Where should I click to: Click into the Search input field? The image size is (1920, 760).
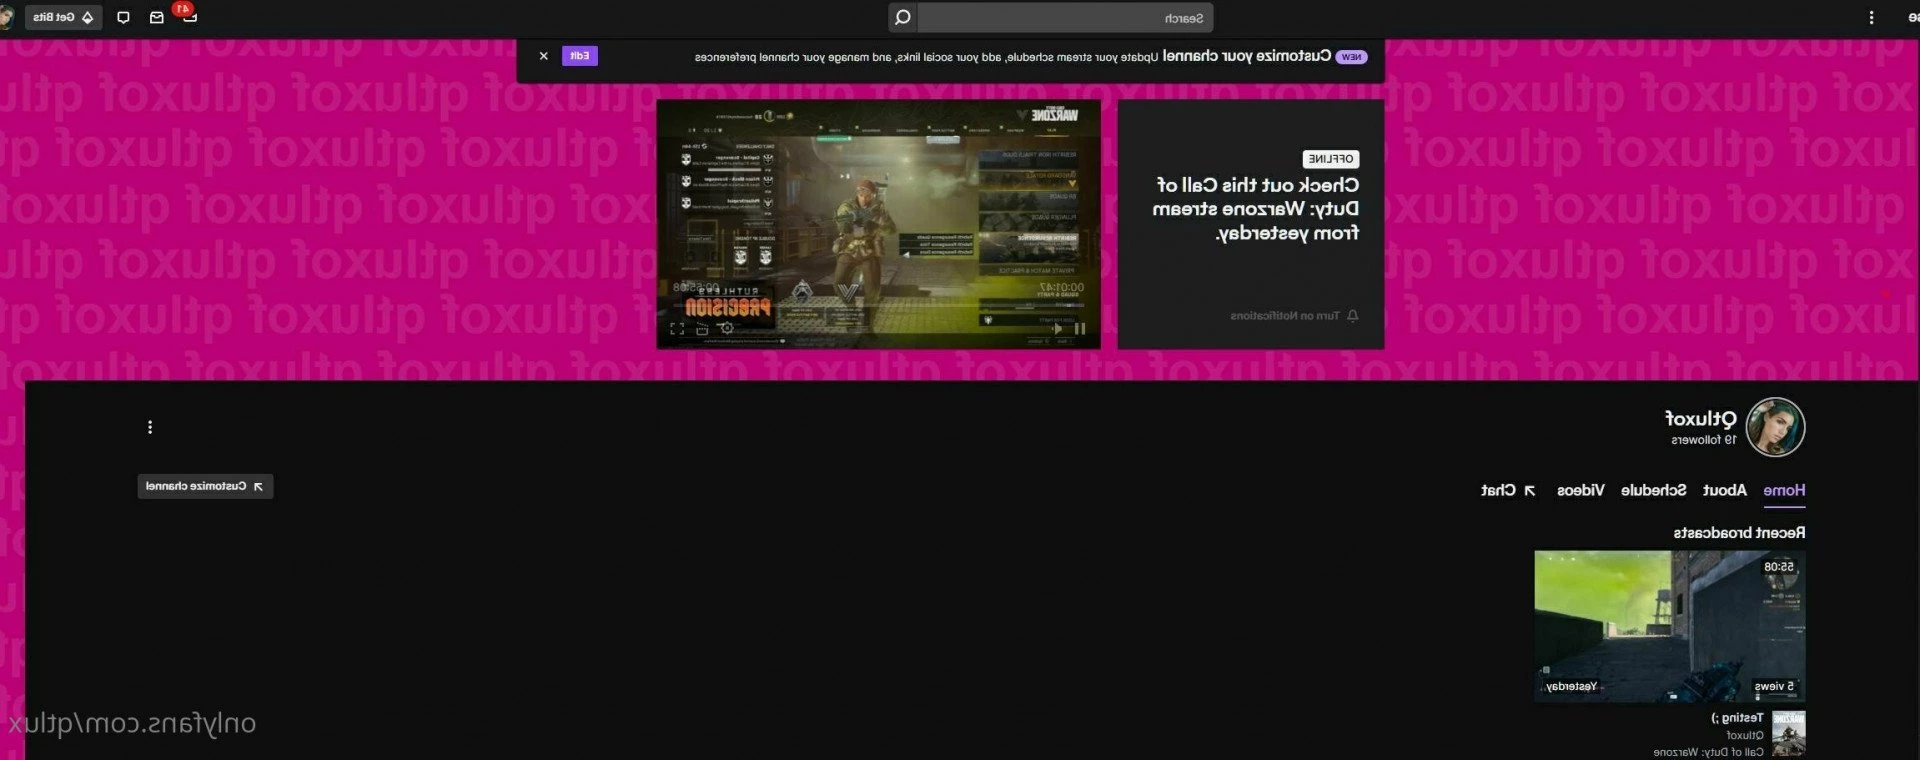click(1065, 17)
